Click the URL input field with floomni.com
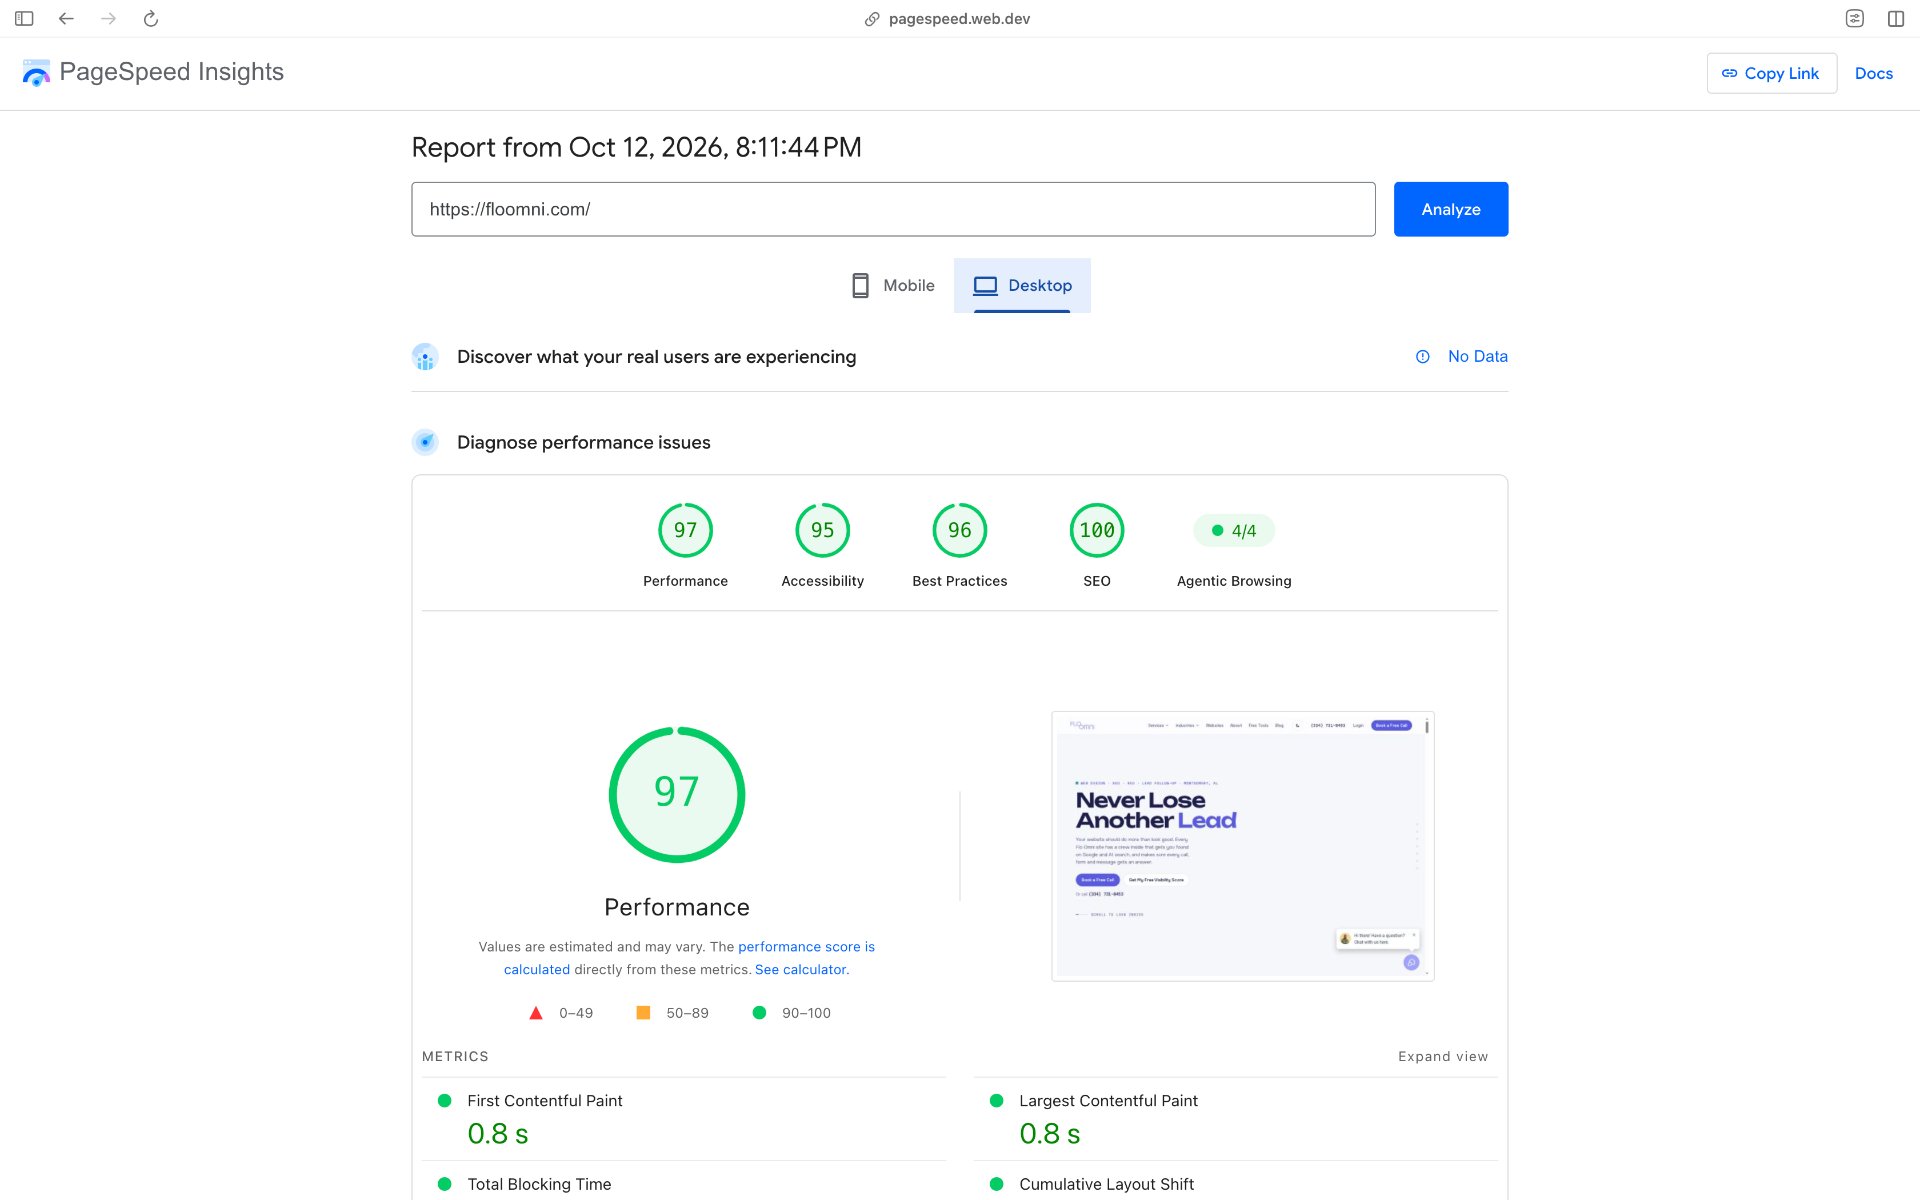Image resolution: width=1920 pixels, height=1200 pixels. click(x=893, y=209)
